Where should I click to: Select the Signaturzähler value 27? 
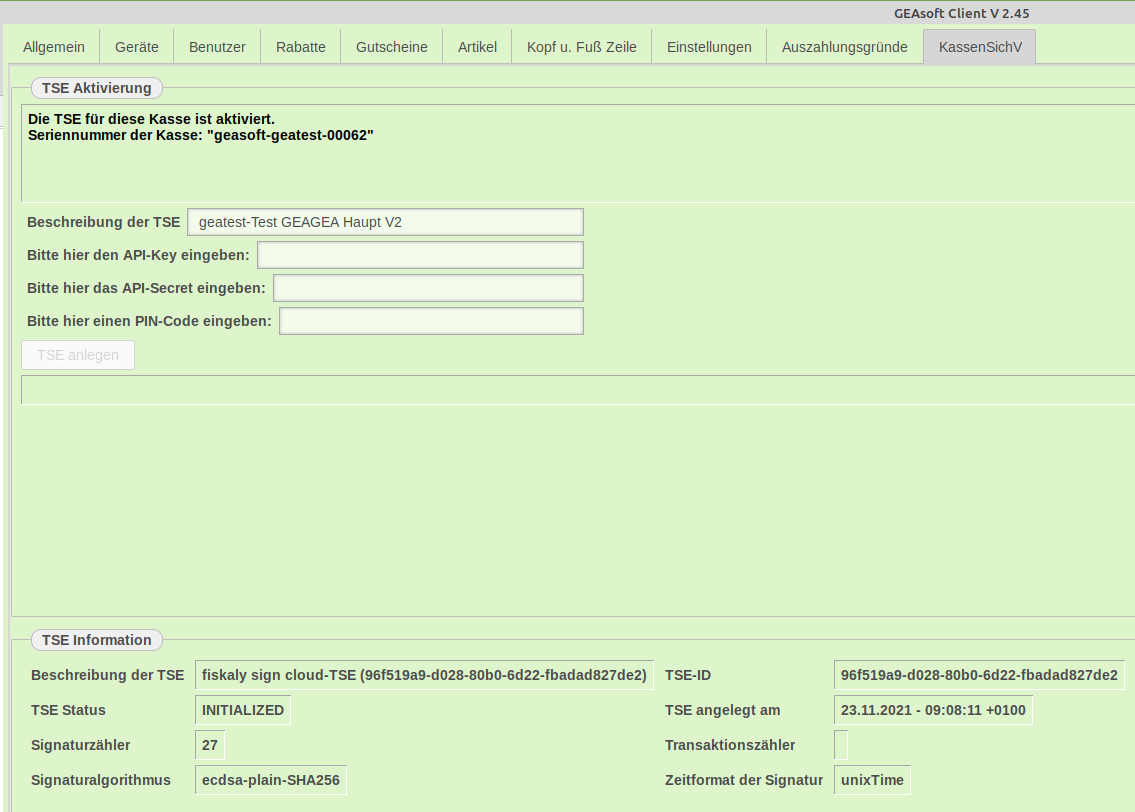(210, 745)
